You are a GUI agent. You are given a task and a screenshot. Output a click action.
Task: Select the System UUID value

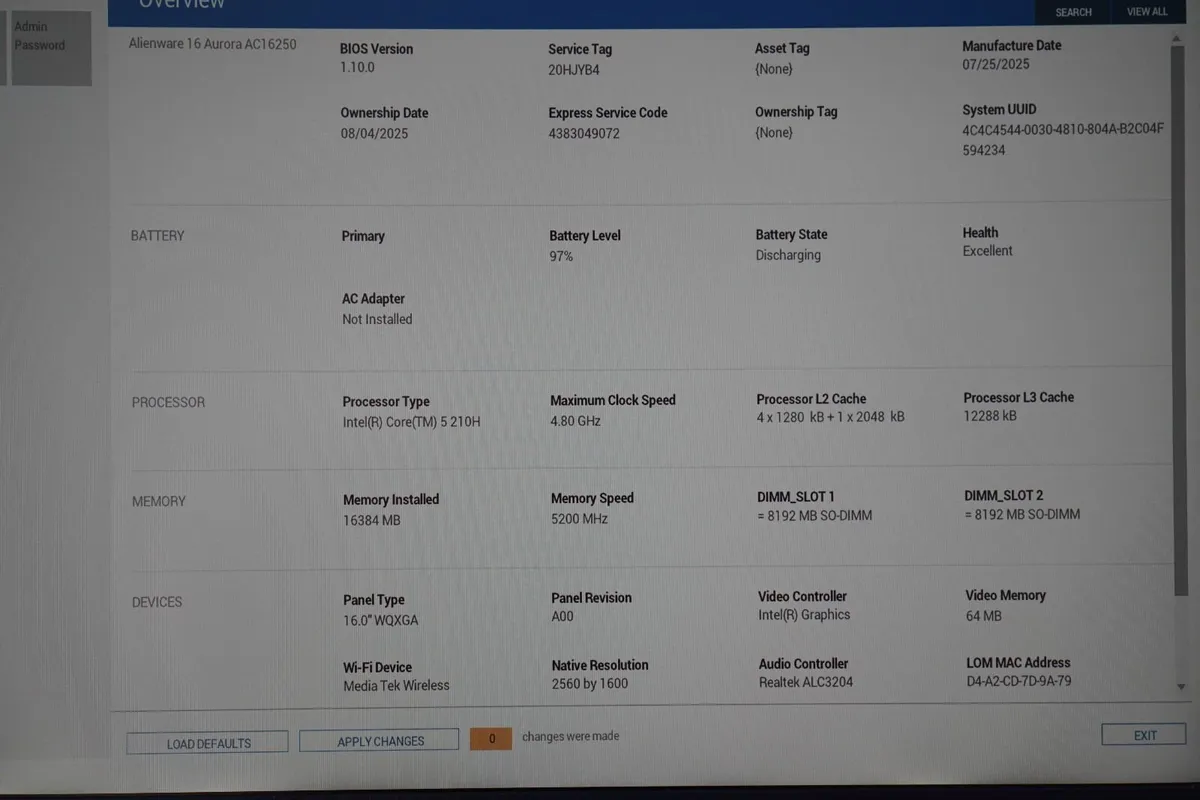[1063, 140]
